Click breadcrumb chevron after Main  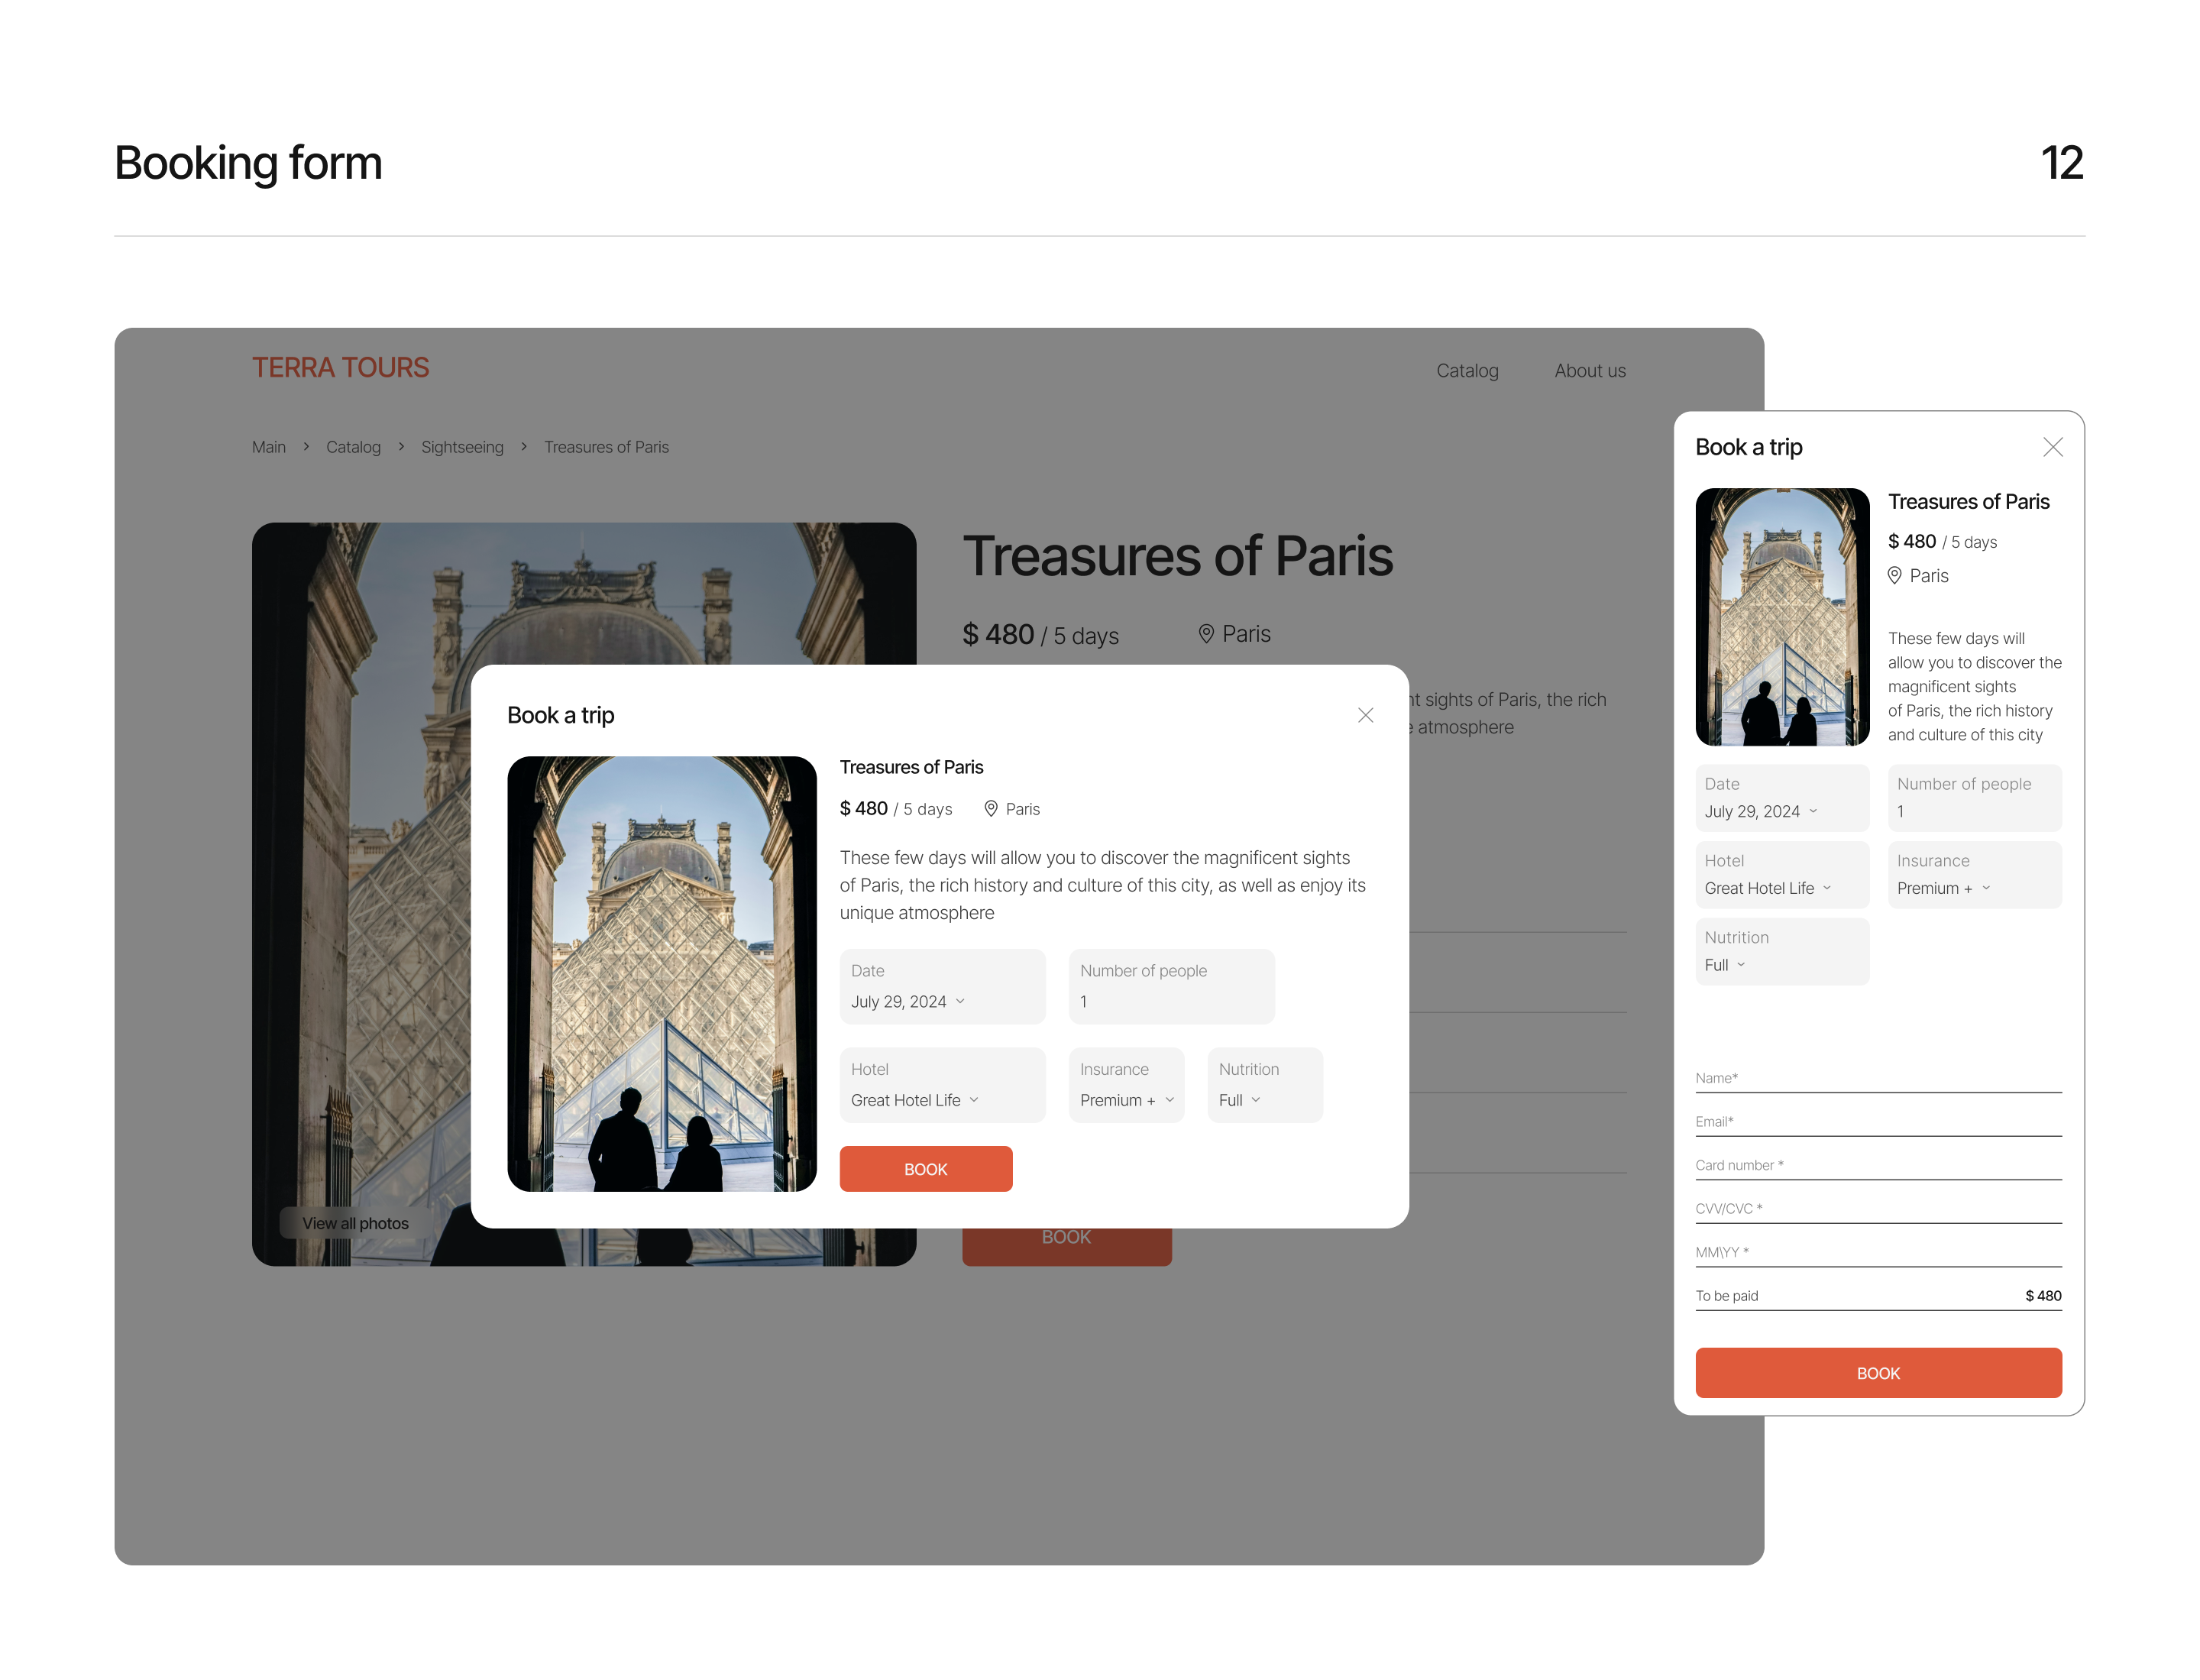306,447
